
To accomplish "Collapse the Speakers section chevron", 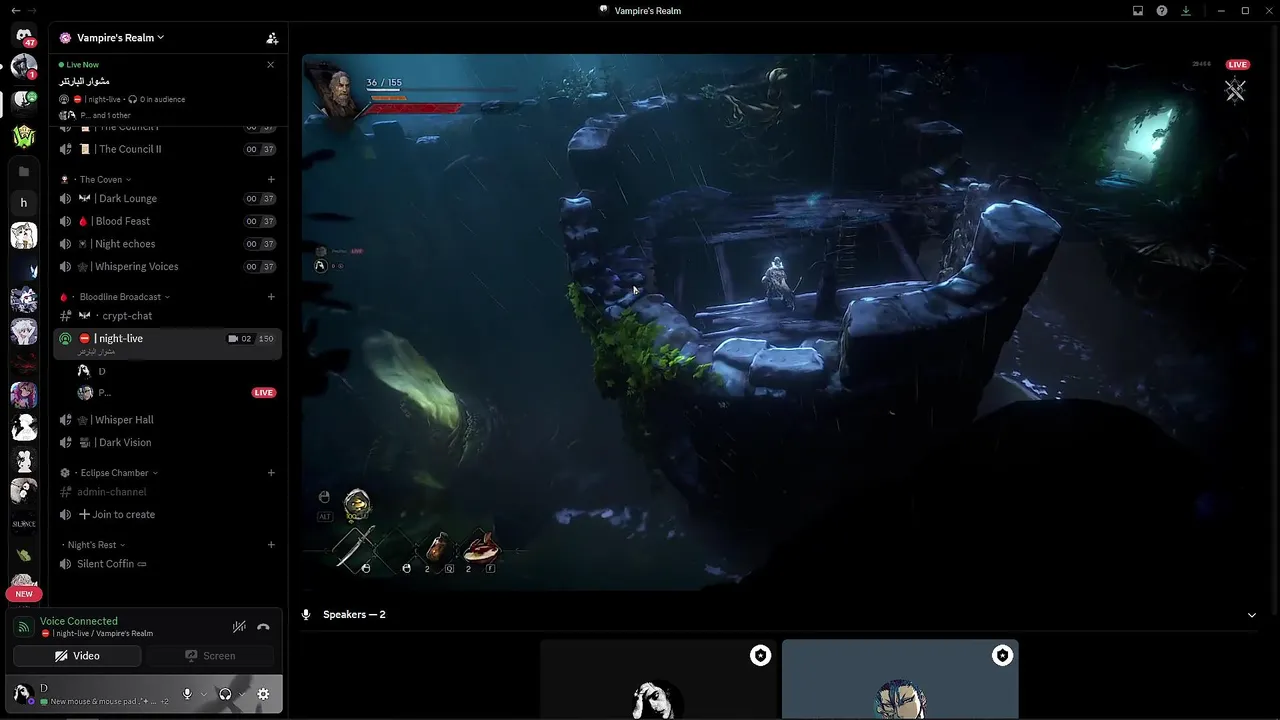I will 1251,615.
